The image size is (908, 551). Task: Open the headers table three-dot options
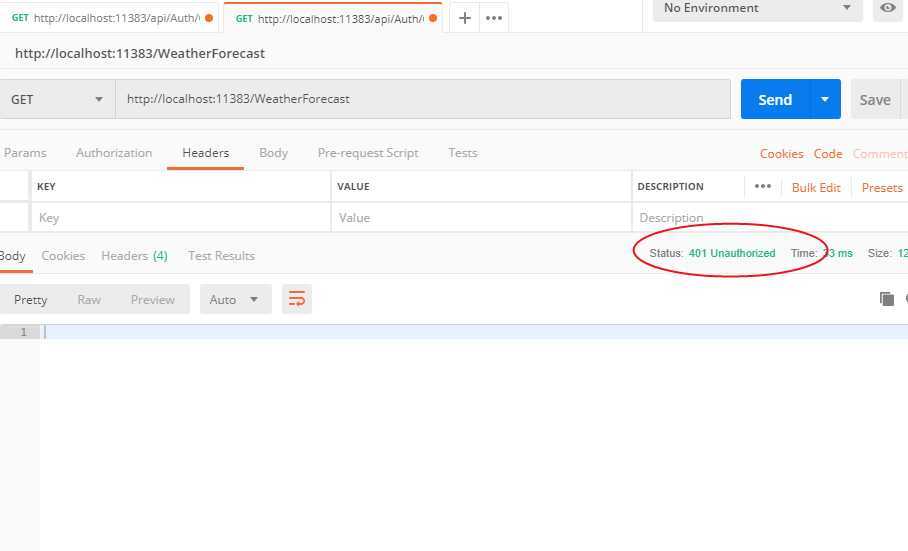(763, 186)
